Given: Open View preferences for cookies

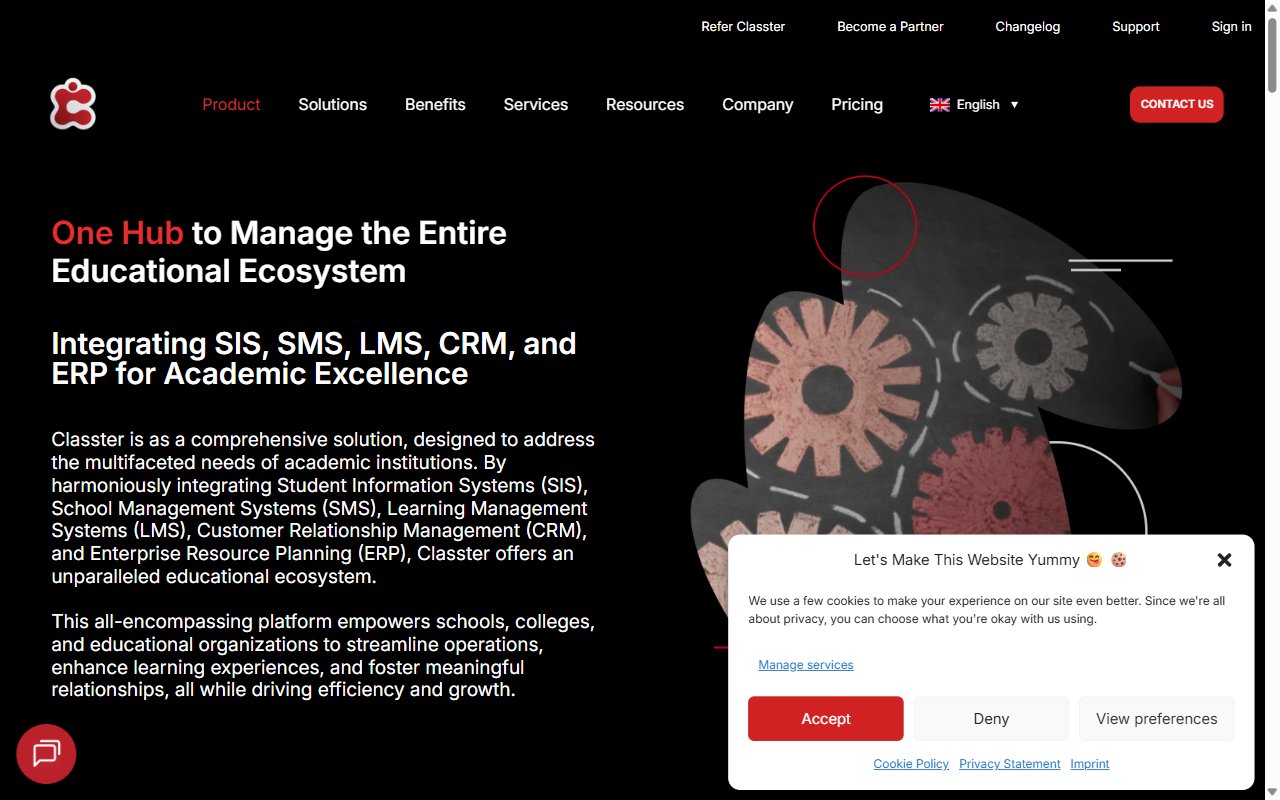Looking at the screenshot, I should point(1156,718).
